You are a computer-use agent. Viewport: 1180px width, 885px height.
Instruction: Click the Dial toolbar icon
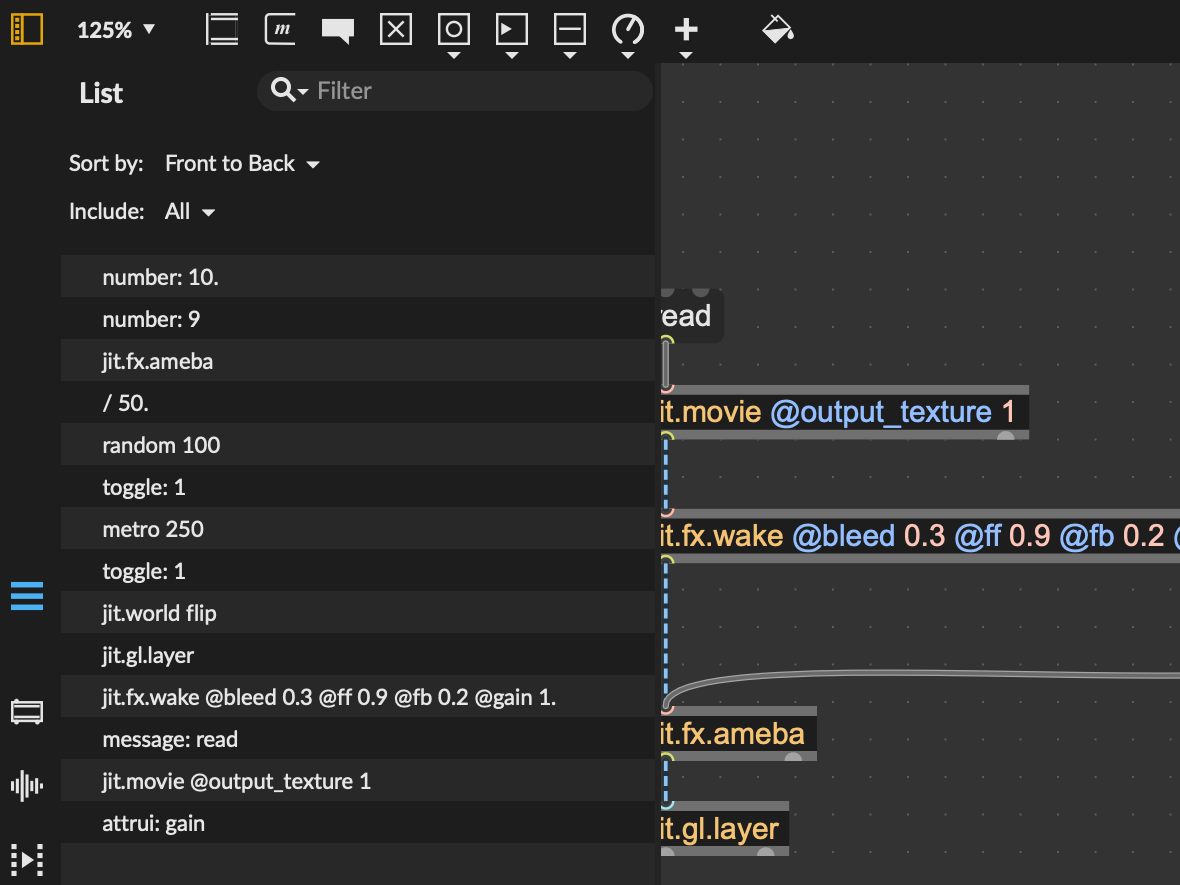pyautogui.click(x=628, y=29)
